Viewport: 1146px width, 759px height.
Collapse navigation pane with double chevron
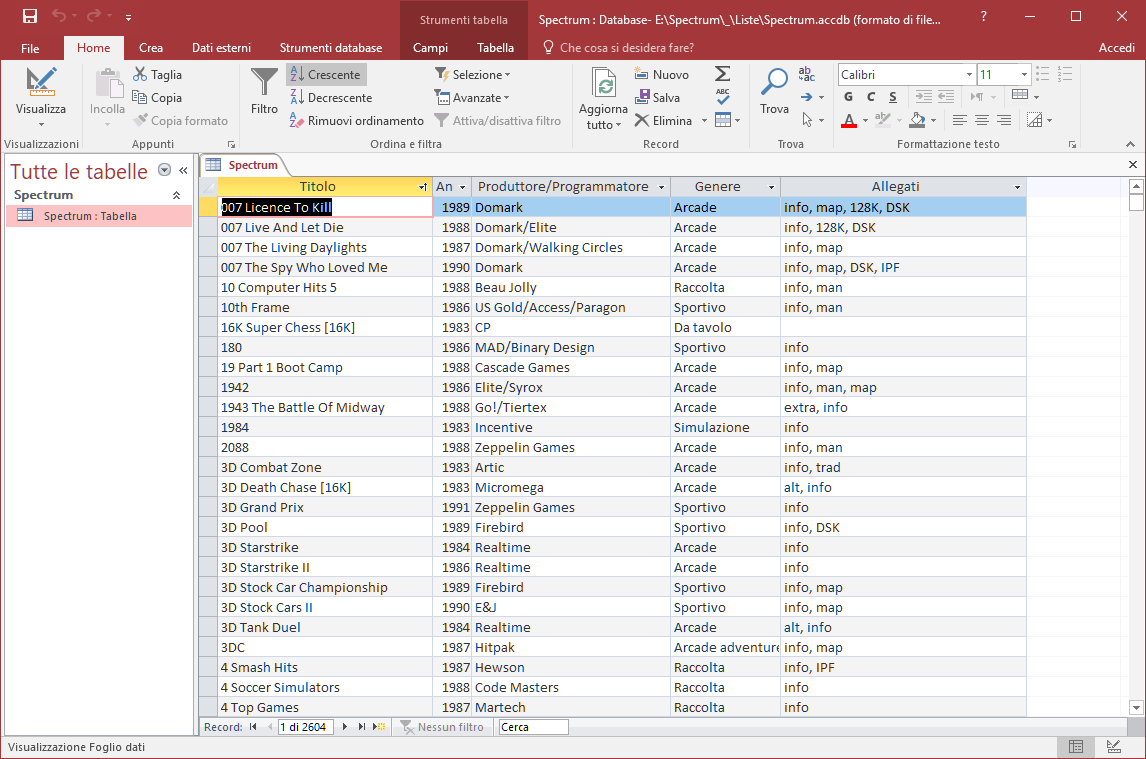click(x=183, y=170)
